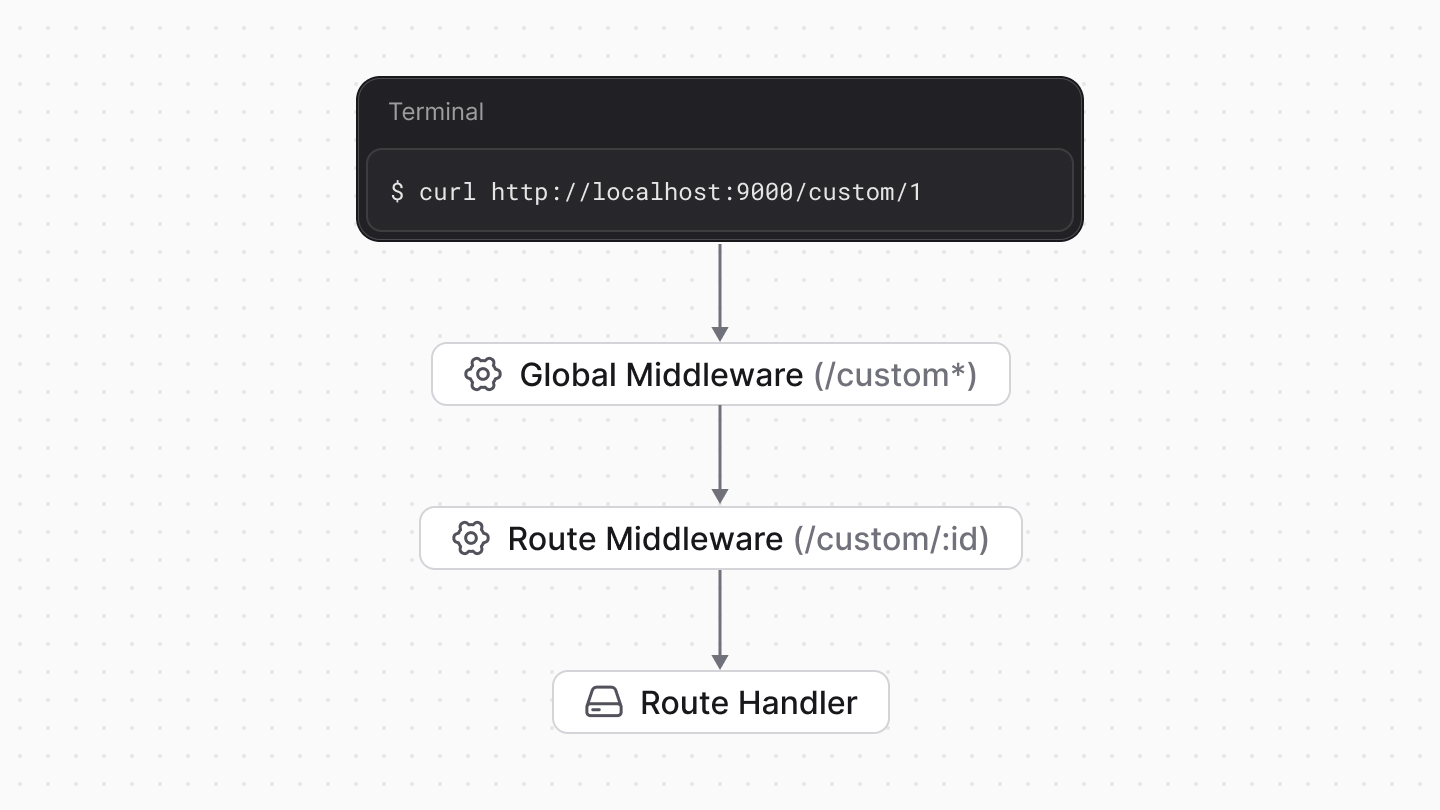The width and height of the screenshot is (1440, 810).
Task: Select the Route Middleware node label
Action: point(649,538)
